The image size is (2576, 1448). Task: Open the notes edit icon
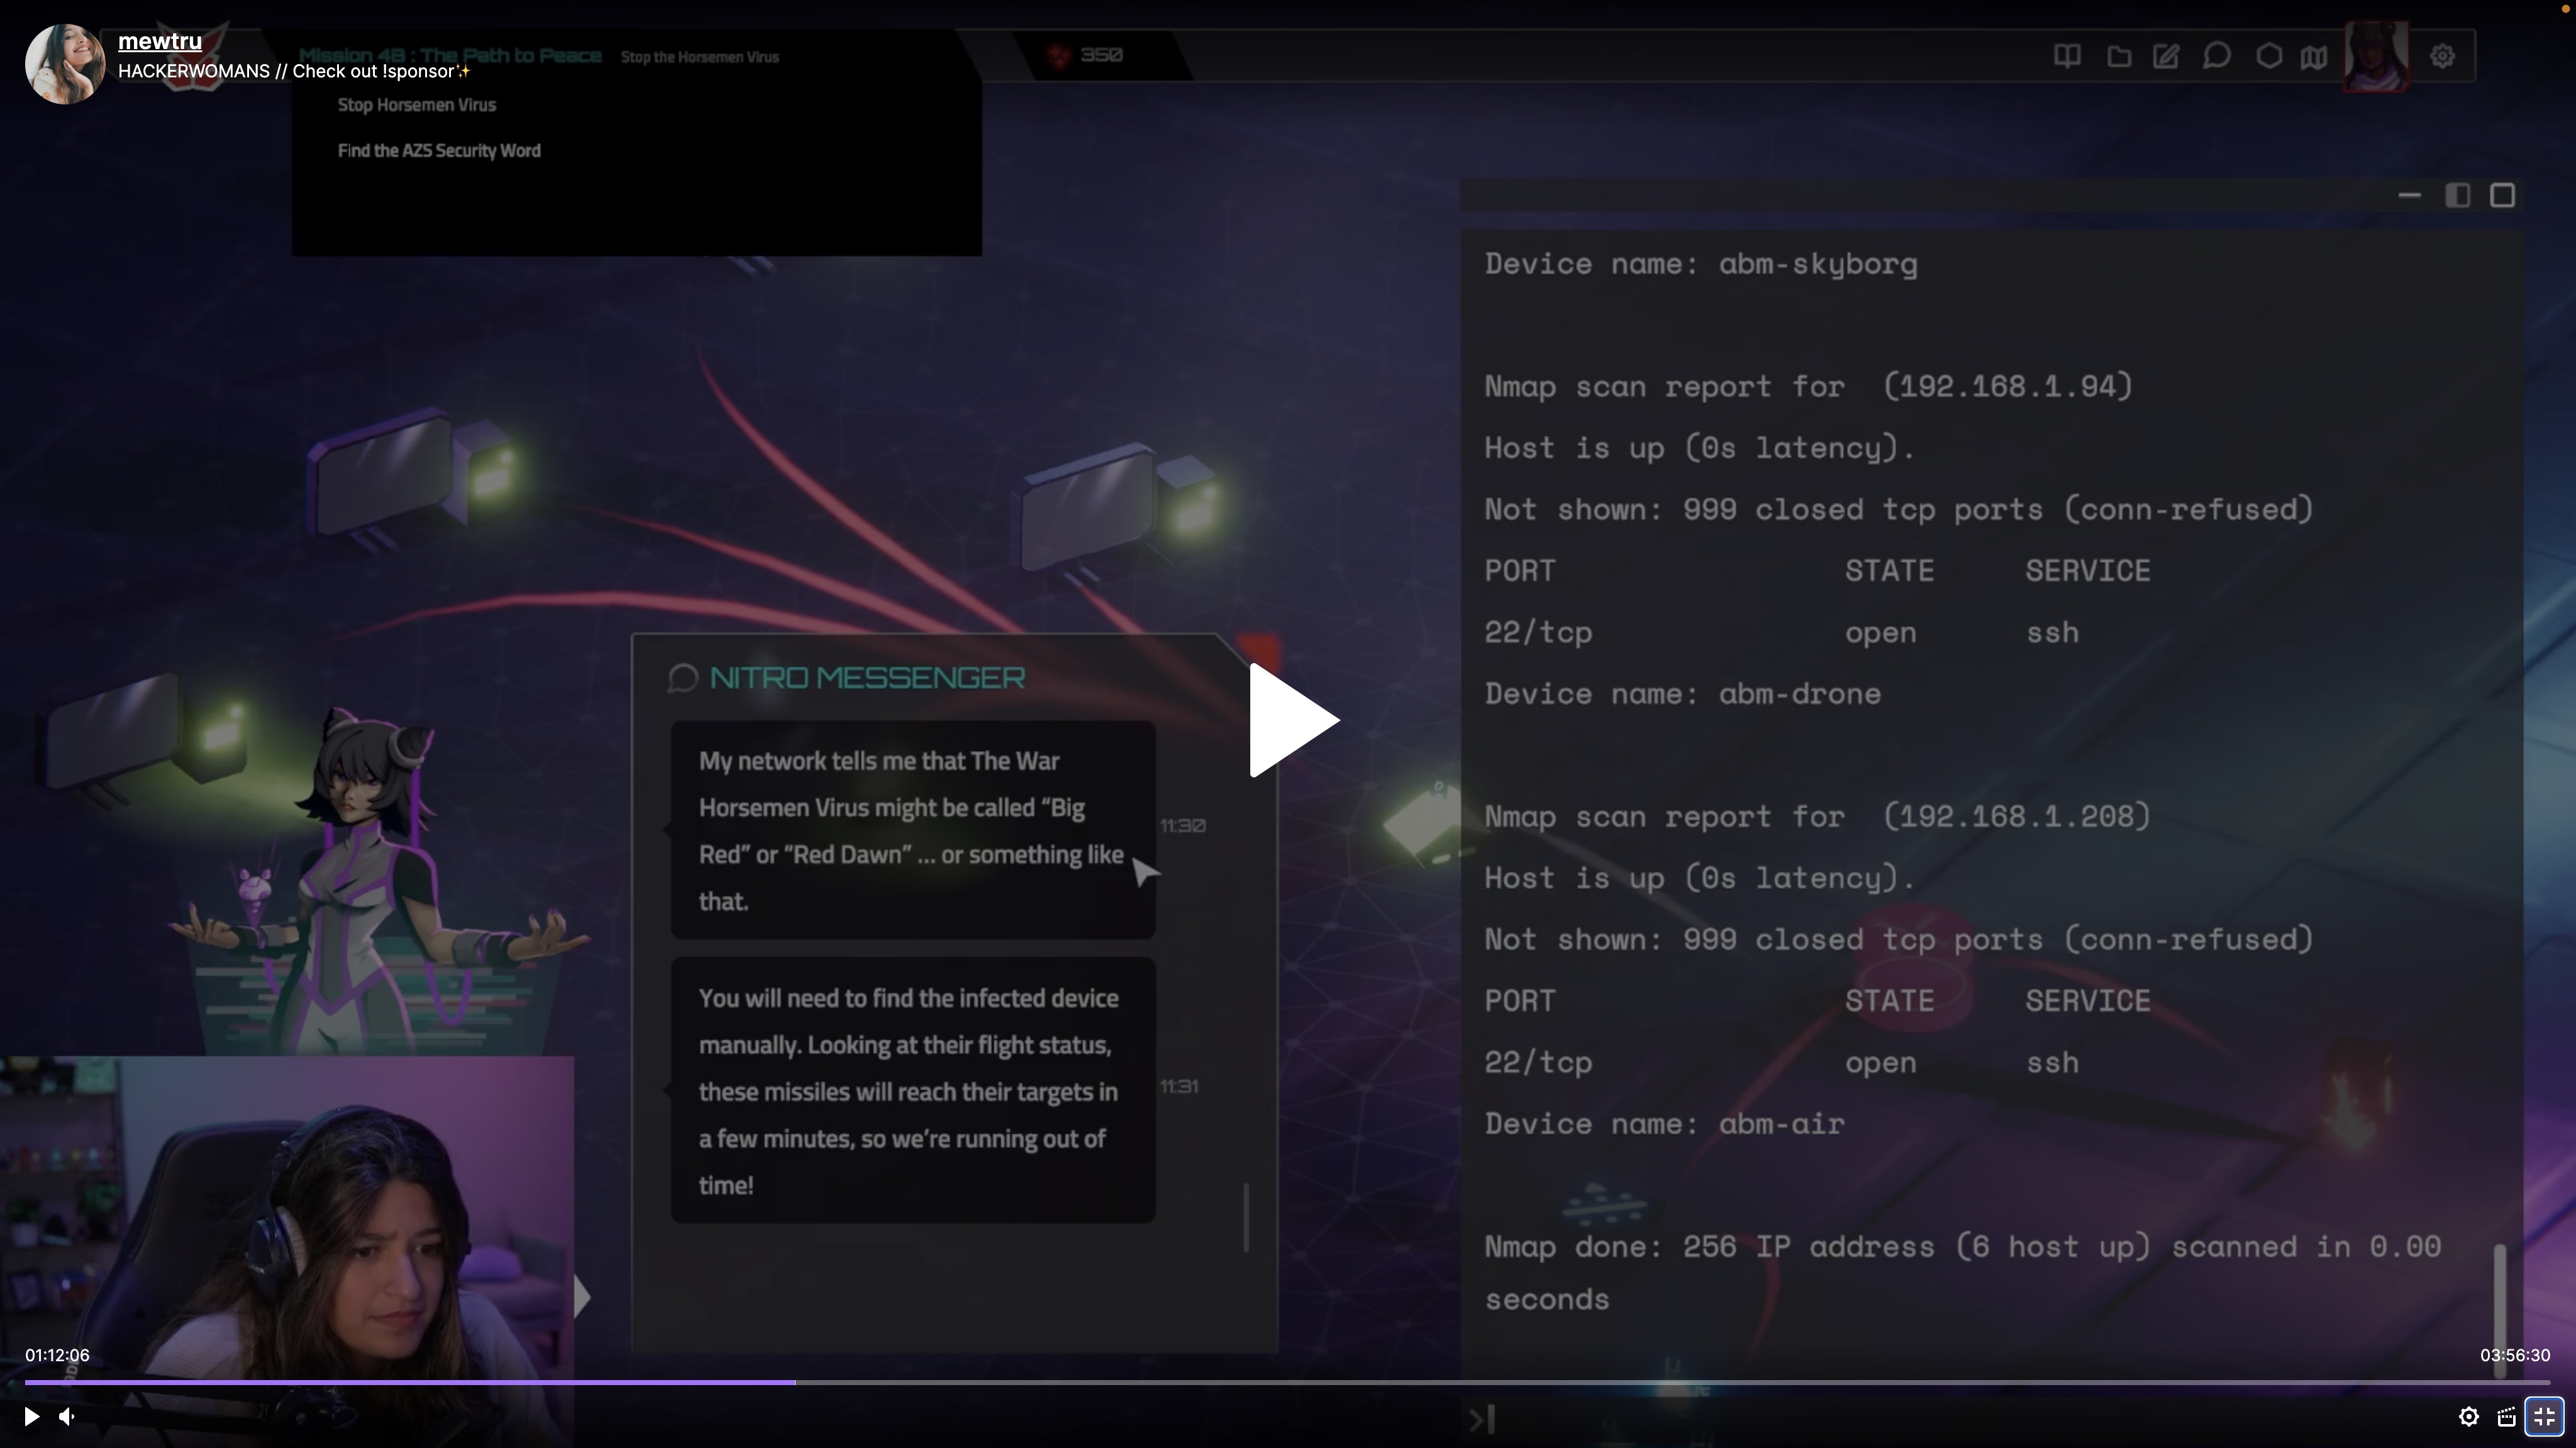click(2166, 56)
